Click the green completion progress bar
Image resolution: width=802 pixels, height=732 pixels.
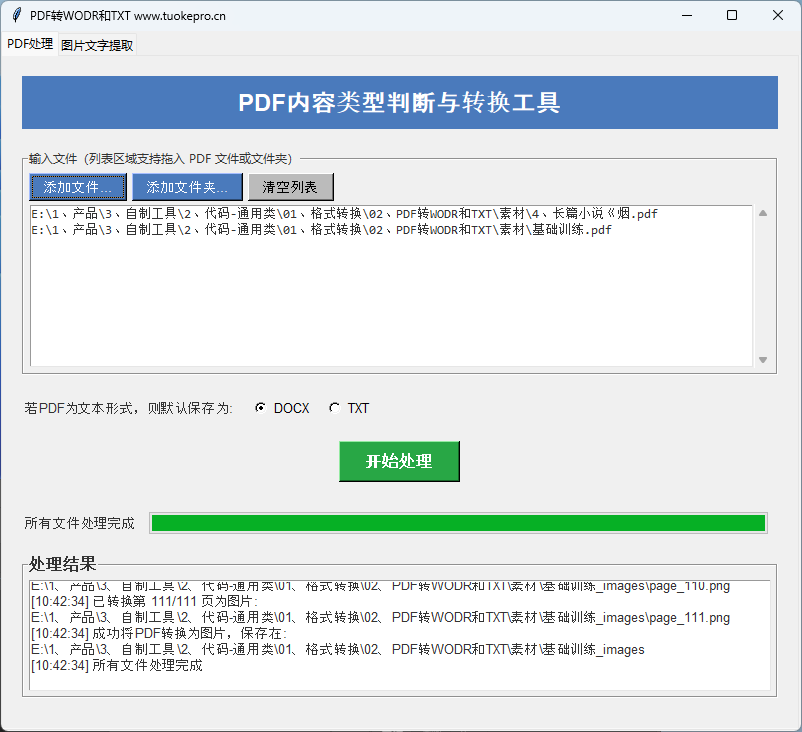(x=457, y=522)
